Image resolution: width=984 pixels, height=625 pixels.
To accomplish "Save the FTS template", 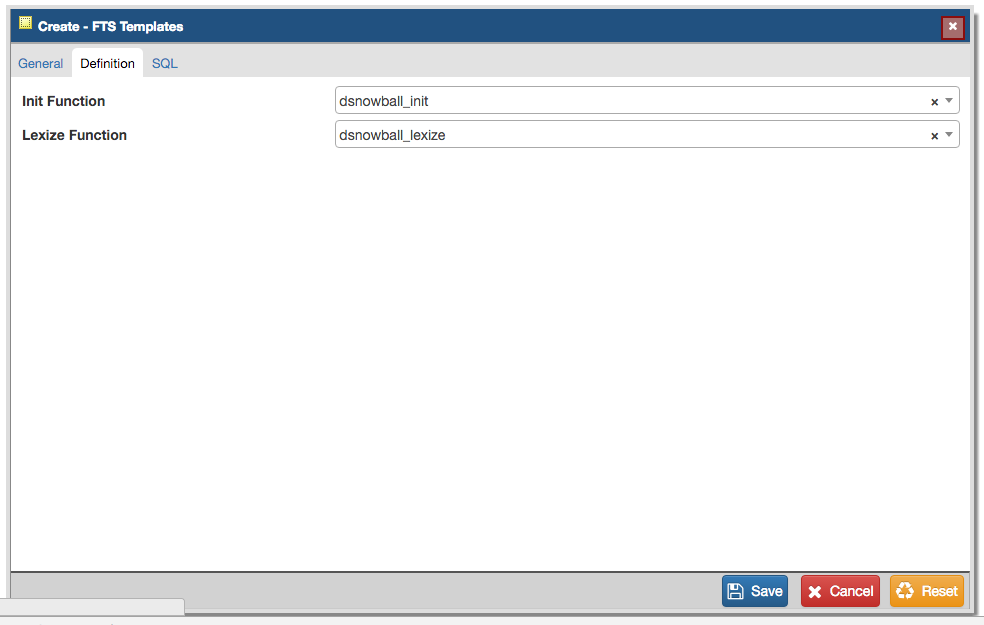I will pos(754,591).
